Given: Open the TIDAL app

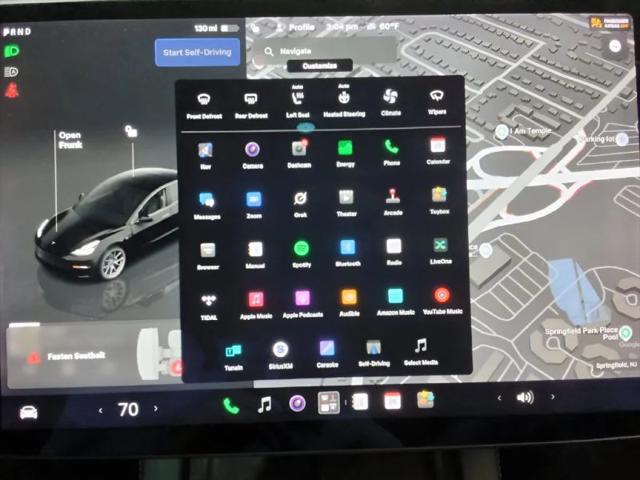Looking at the screenshot, I should click(209, 306).
